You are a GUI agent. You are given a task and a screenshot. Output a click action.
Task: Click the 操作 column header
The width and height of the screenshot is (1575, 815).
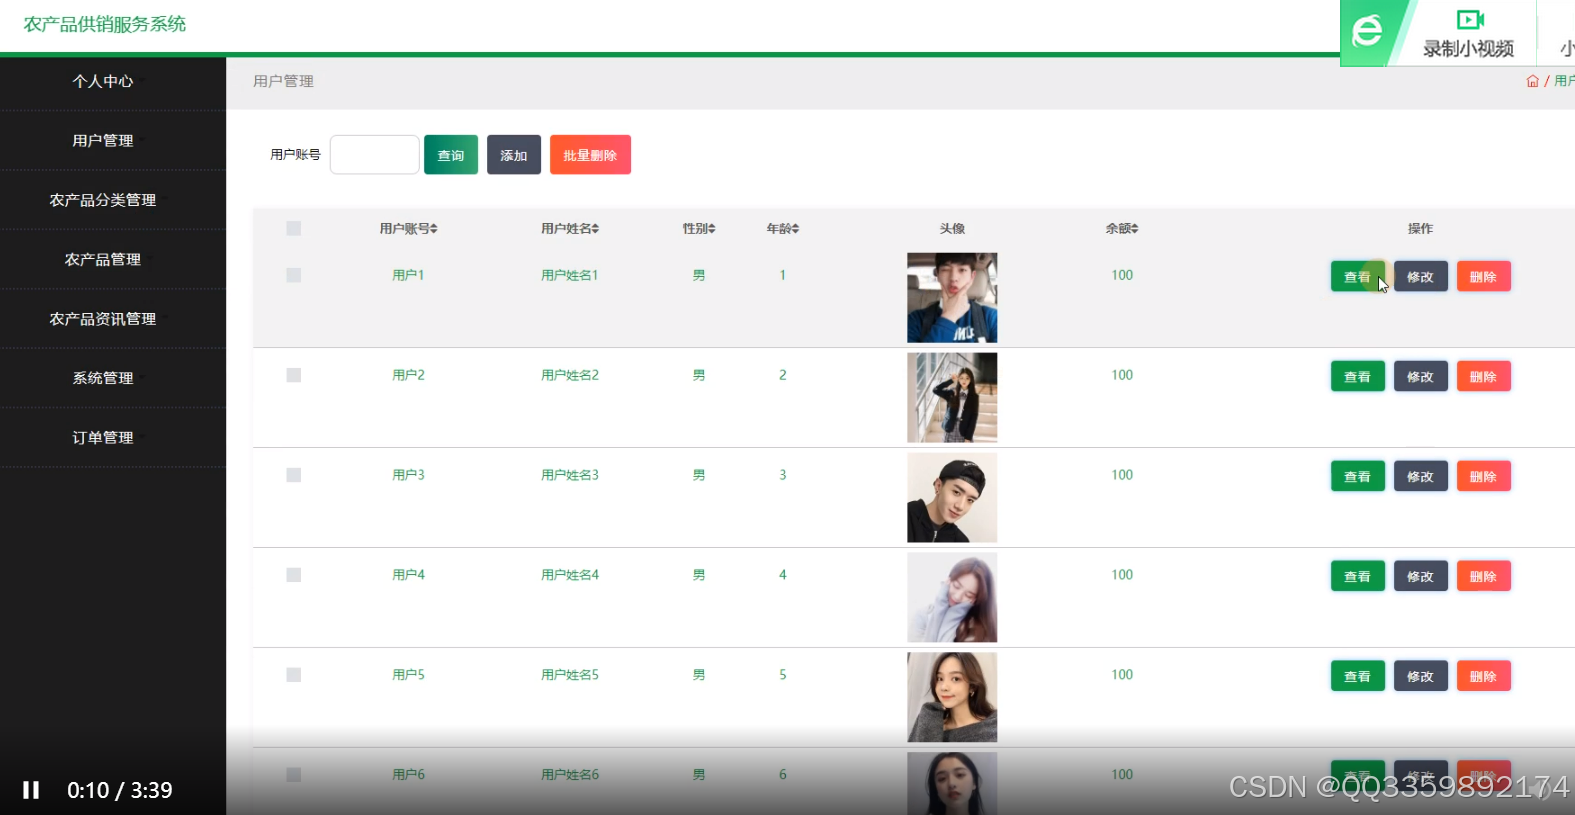tap(1421, 229)
